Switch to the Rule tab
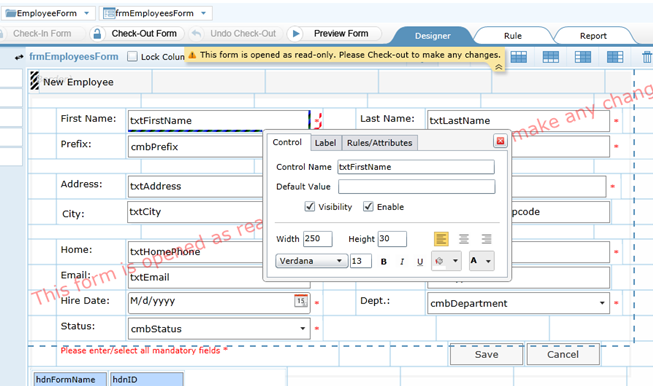 [513, 36]
